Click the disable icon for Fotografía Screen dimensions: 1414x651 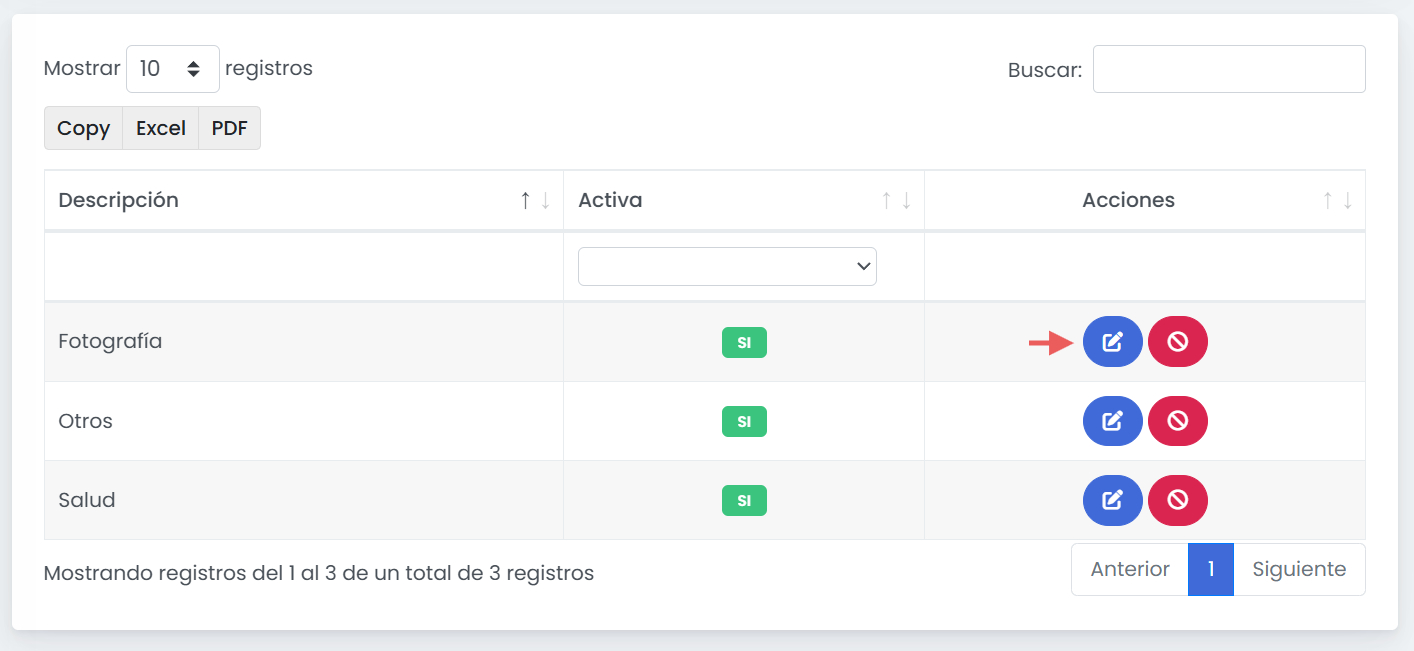click(1177, 342)
